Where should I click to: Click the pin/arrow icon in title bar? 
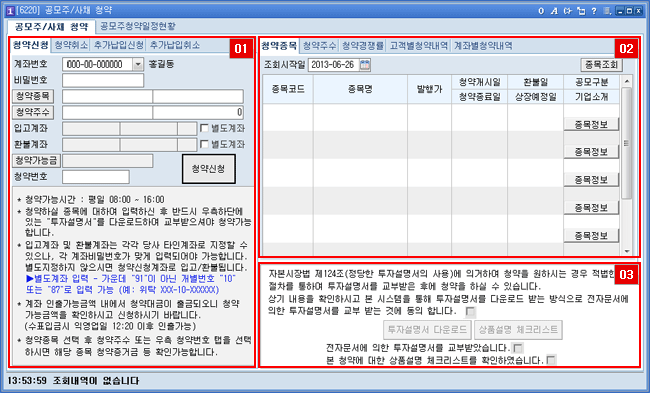568,11
